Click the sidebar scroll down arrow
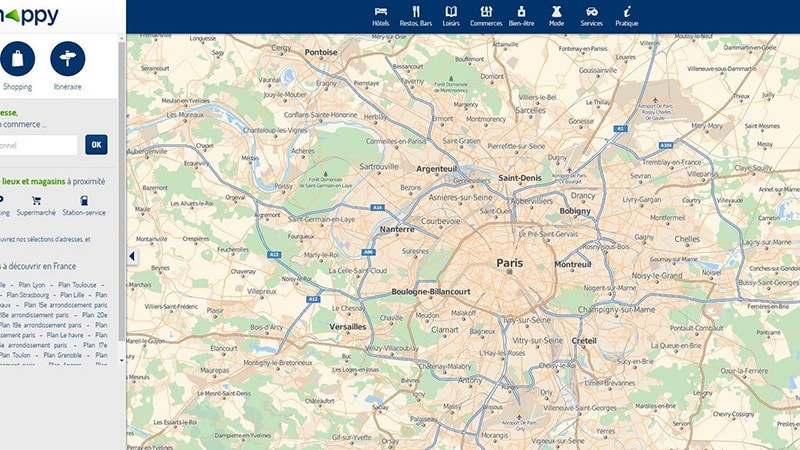This screenshot has width=800, height=450. [x=121, y=360]
